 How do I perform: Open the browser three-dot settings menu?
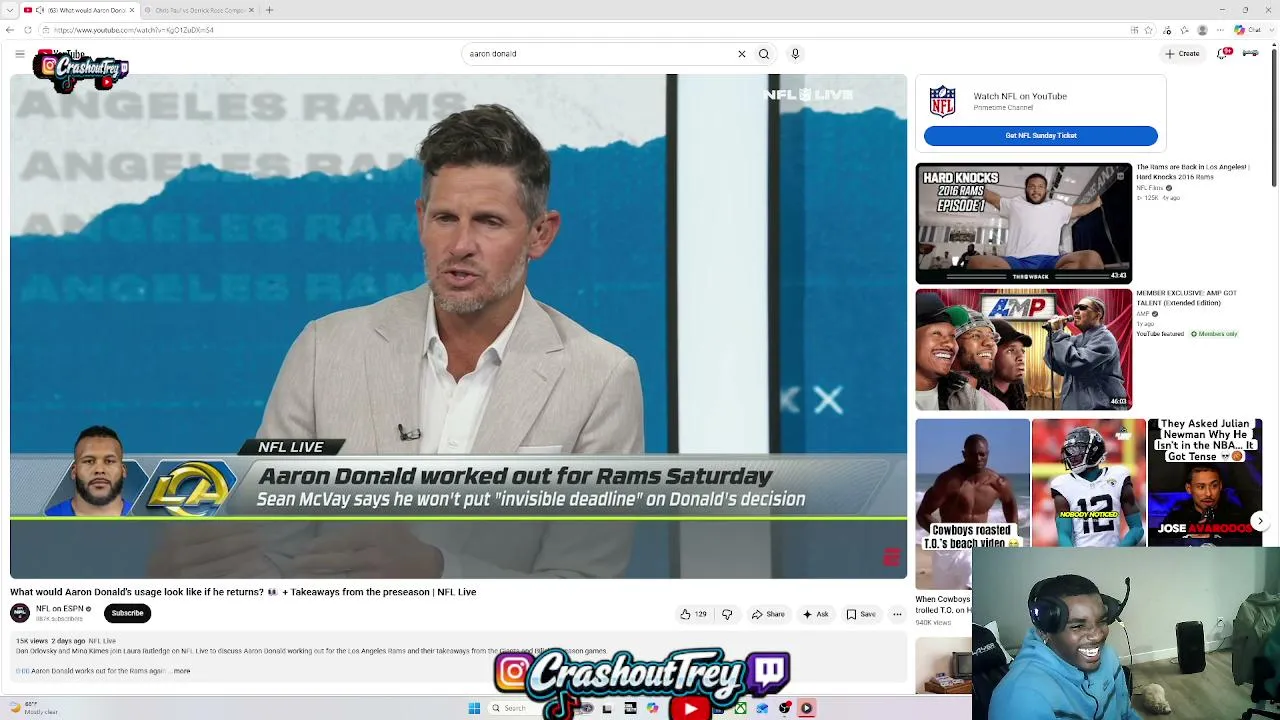pos(1220,30)
